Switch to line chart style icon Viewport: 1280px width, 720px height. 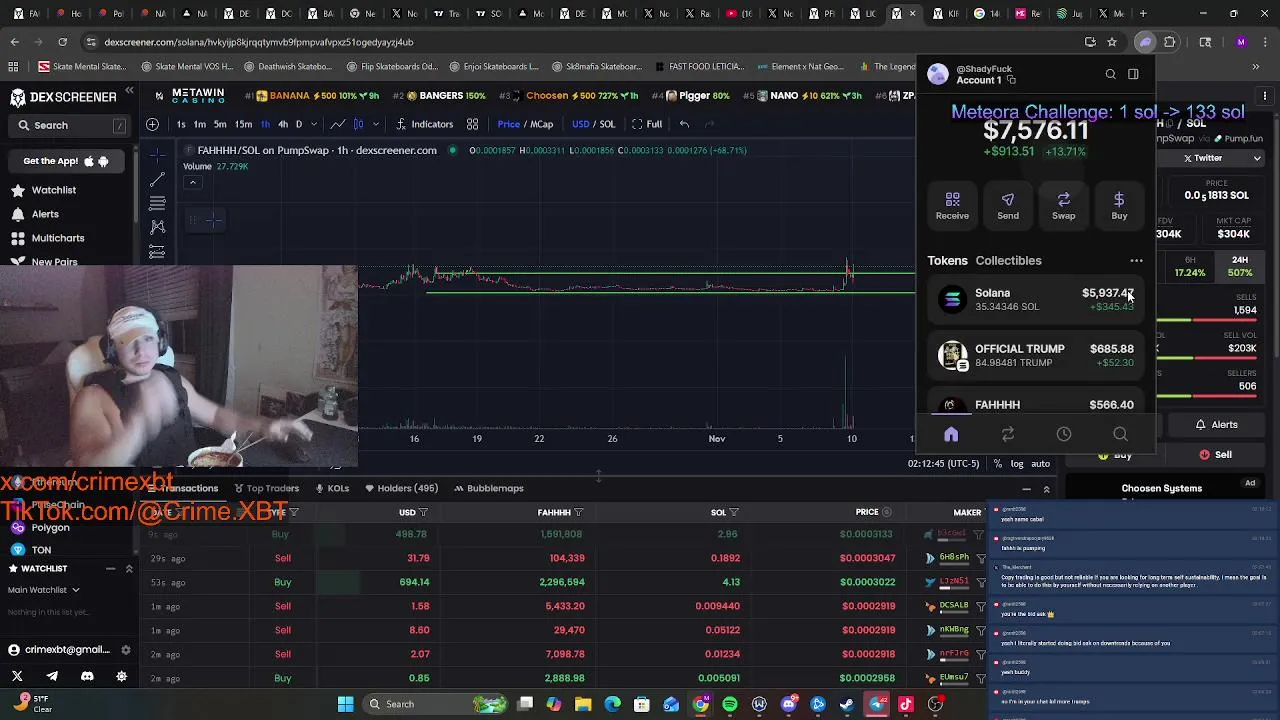click(339, 124)
